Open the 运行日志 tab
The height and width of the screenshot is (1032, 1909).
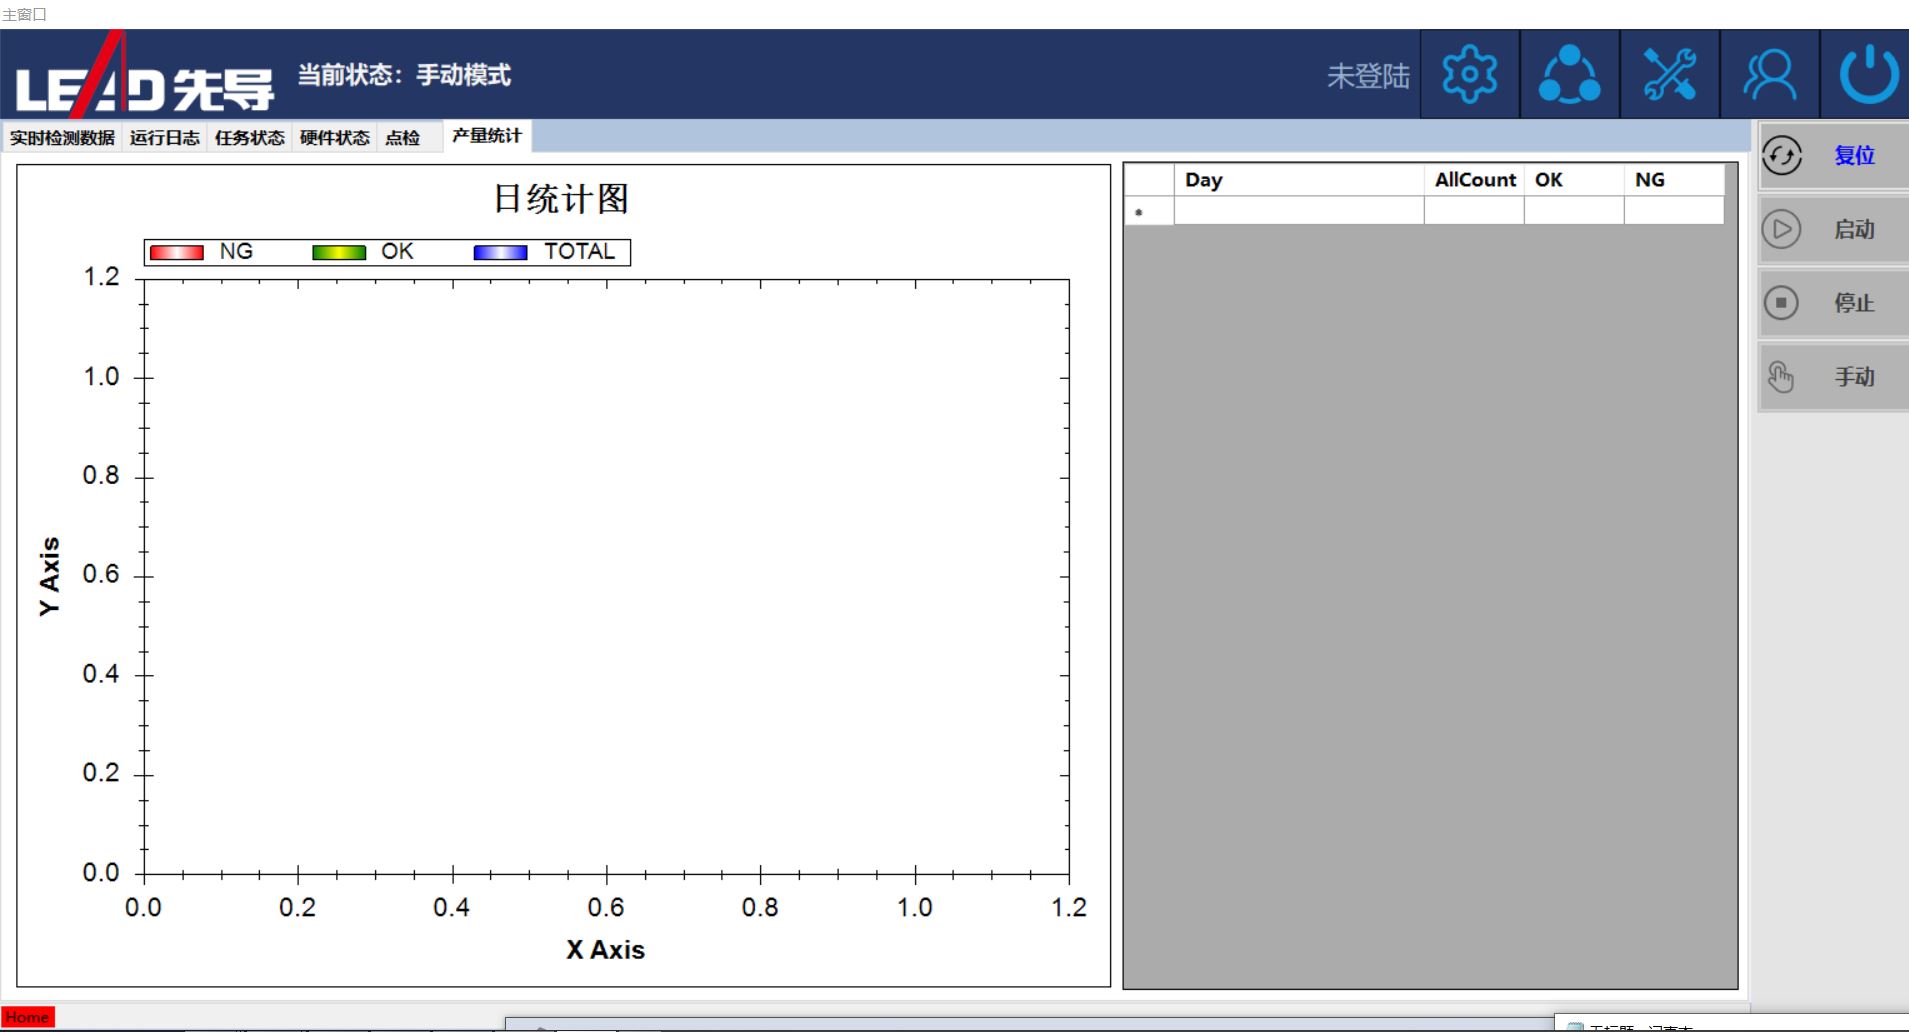click(x=165, y=138)
